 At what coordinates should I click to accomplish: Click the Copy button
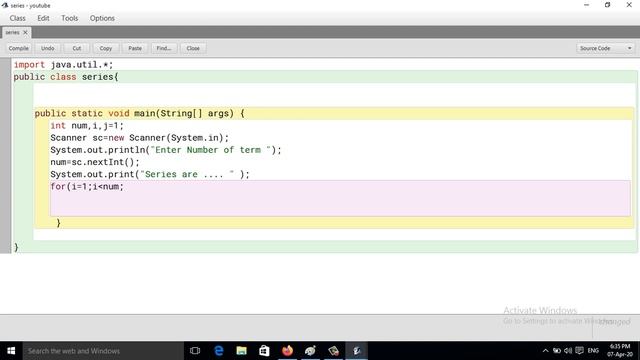point(106,48)
